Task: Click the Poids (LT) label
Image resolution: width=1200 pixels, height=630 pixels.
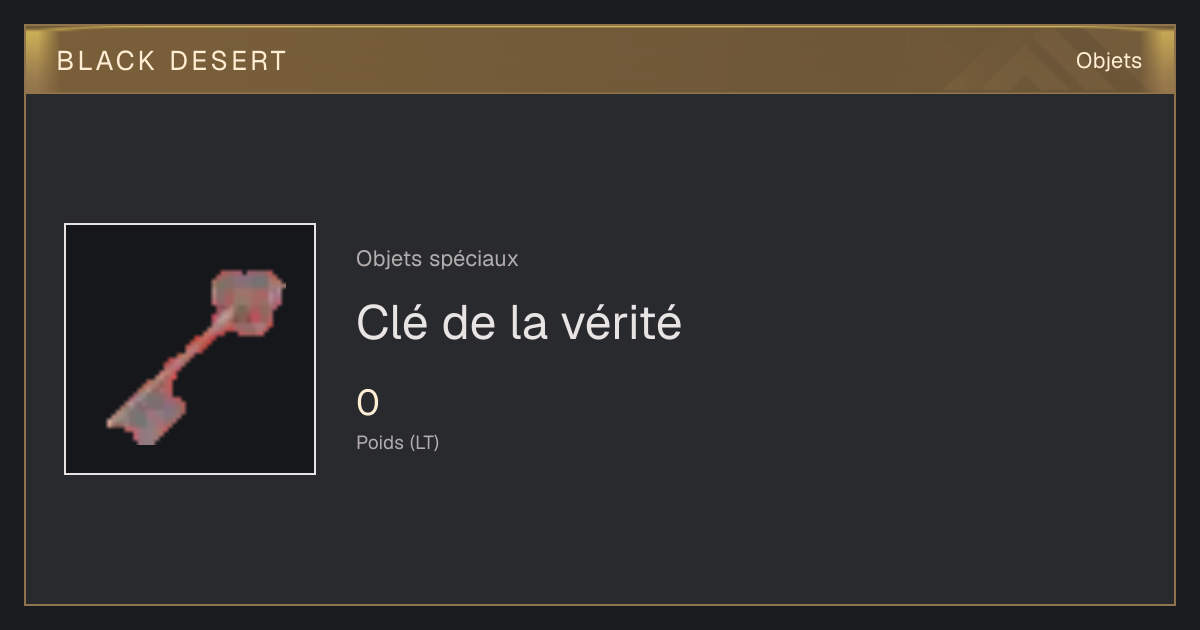Action: pyautogui.click(x=398, y=442)
